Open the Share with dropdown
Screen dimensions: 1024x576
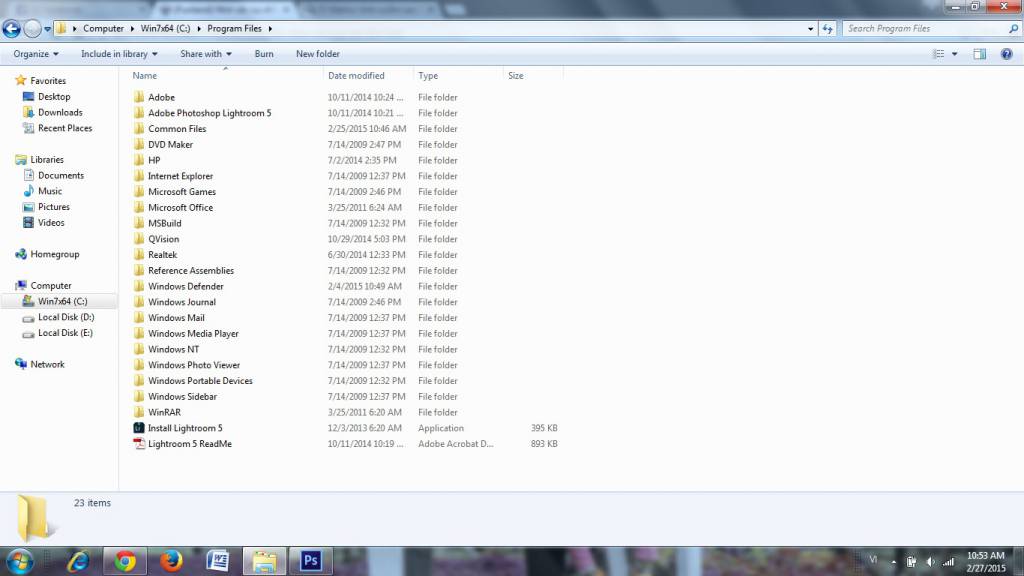point(206,54)
